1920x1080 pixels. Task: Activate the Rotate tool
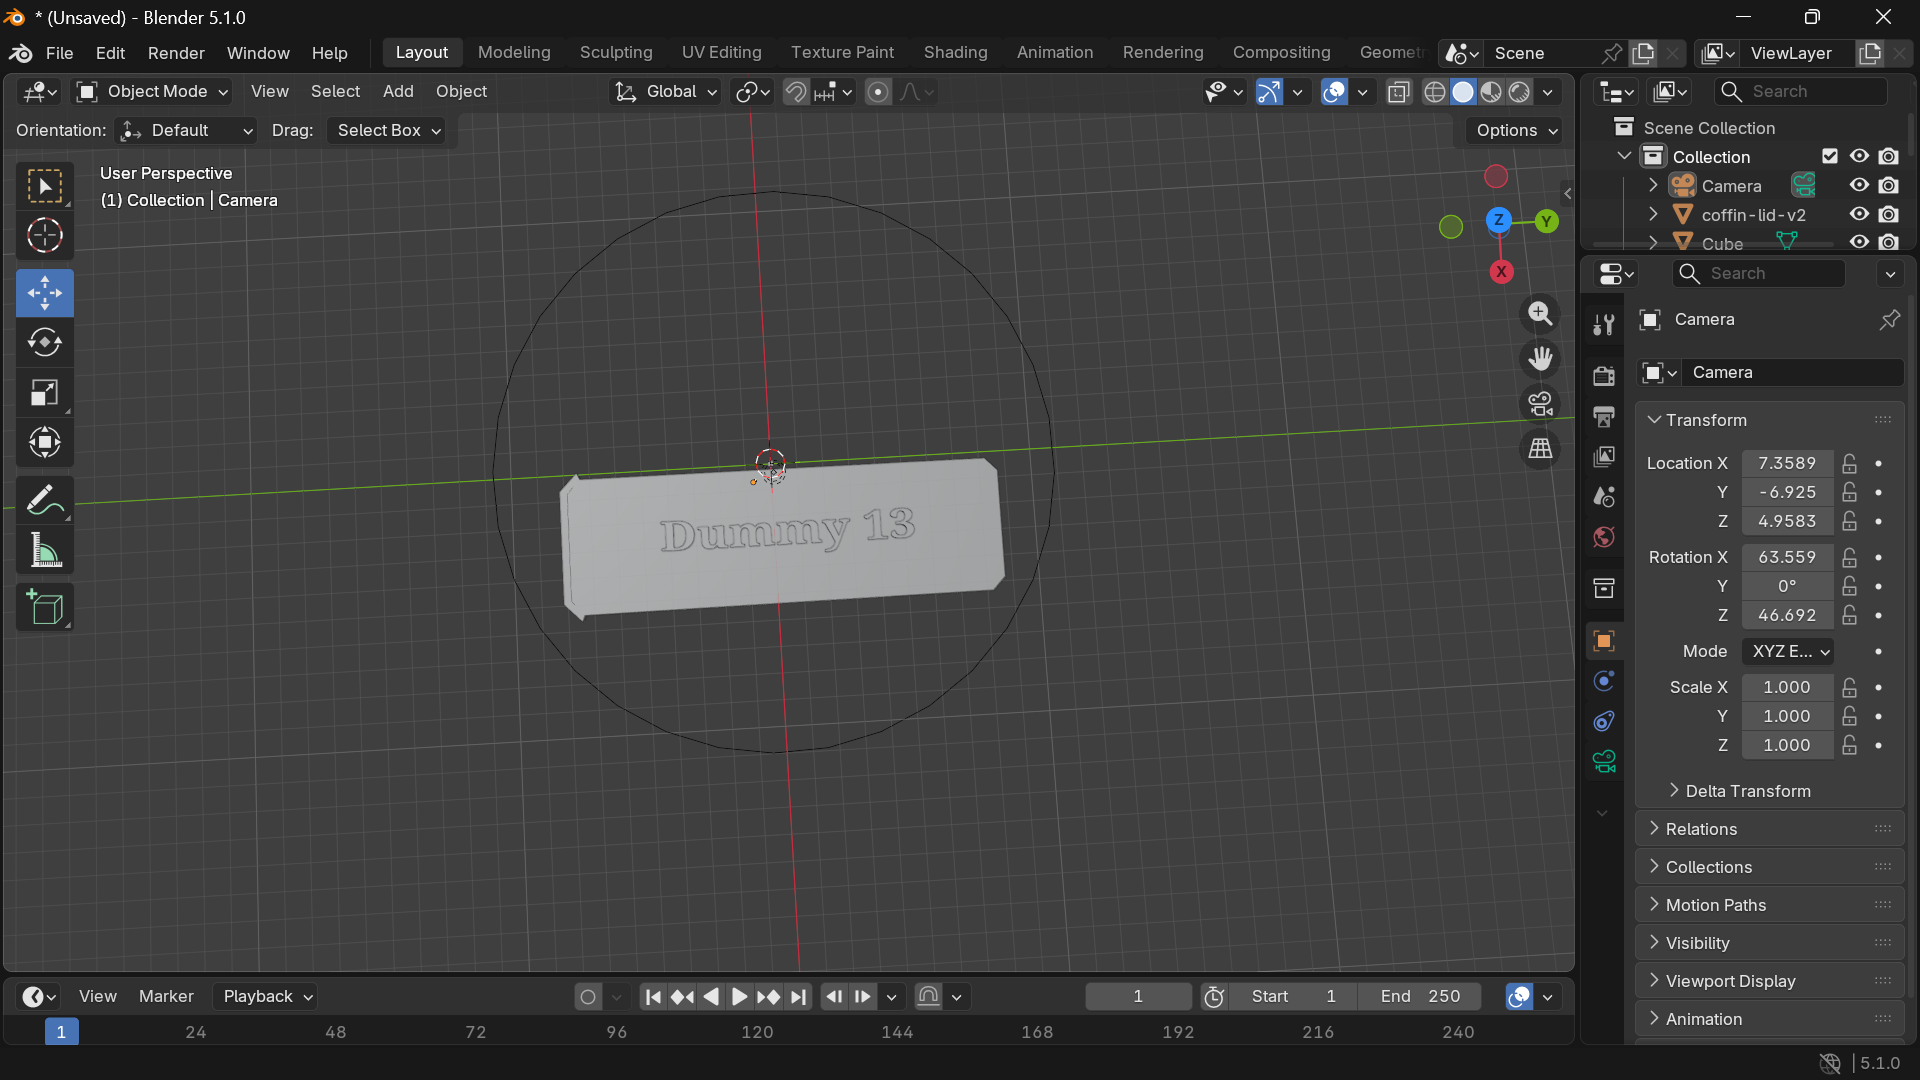pos(45,342)
